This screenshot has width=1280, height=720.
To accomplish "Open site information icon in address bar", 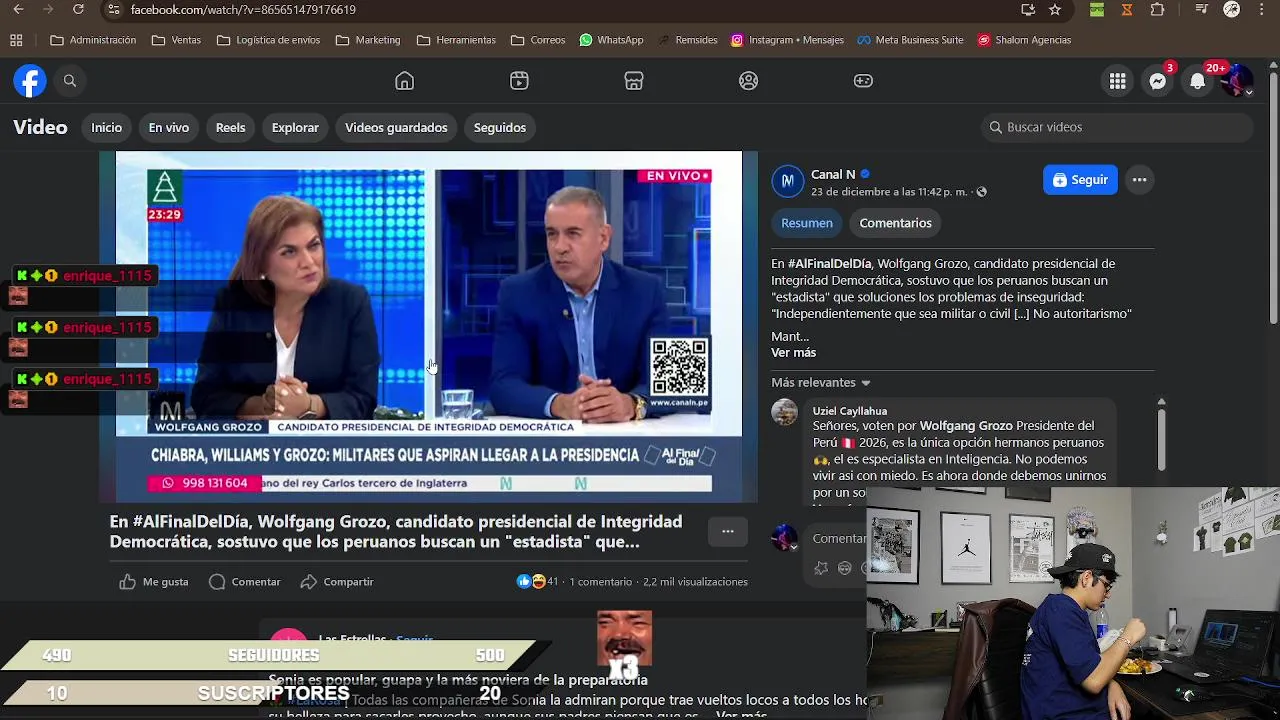I will [x=114, y=10].
